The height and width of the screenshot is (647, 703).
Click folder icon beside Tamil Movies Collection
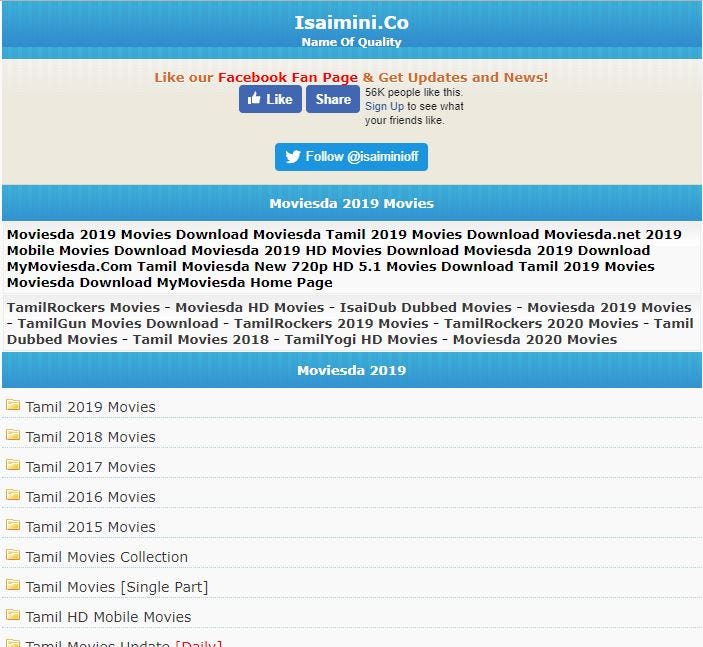coord(13,555)
